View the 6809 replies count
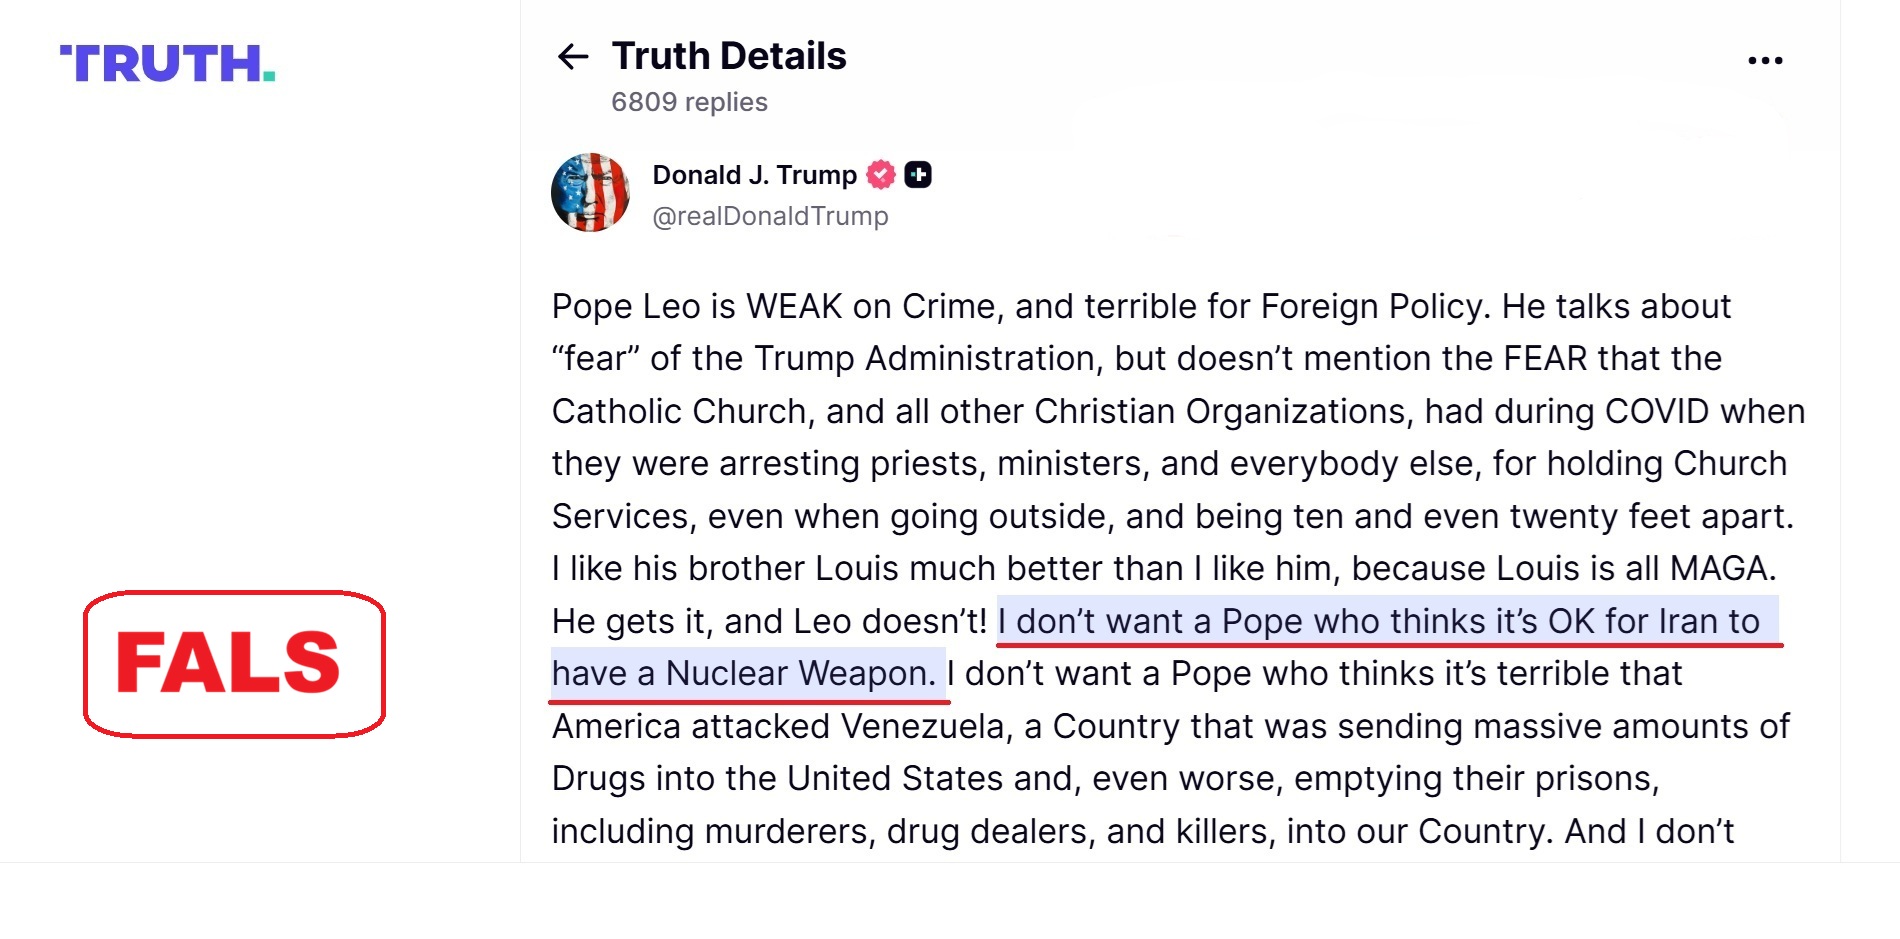This screenshot has width=1900, height=939. (x=689, y=102)
